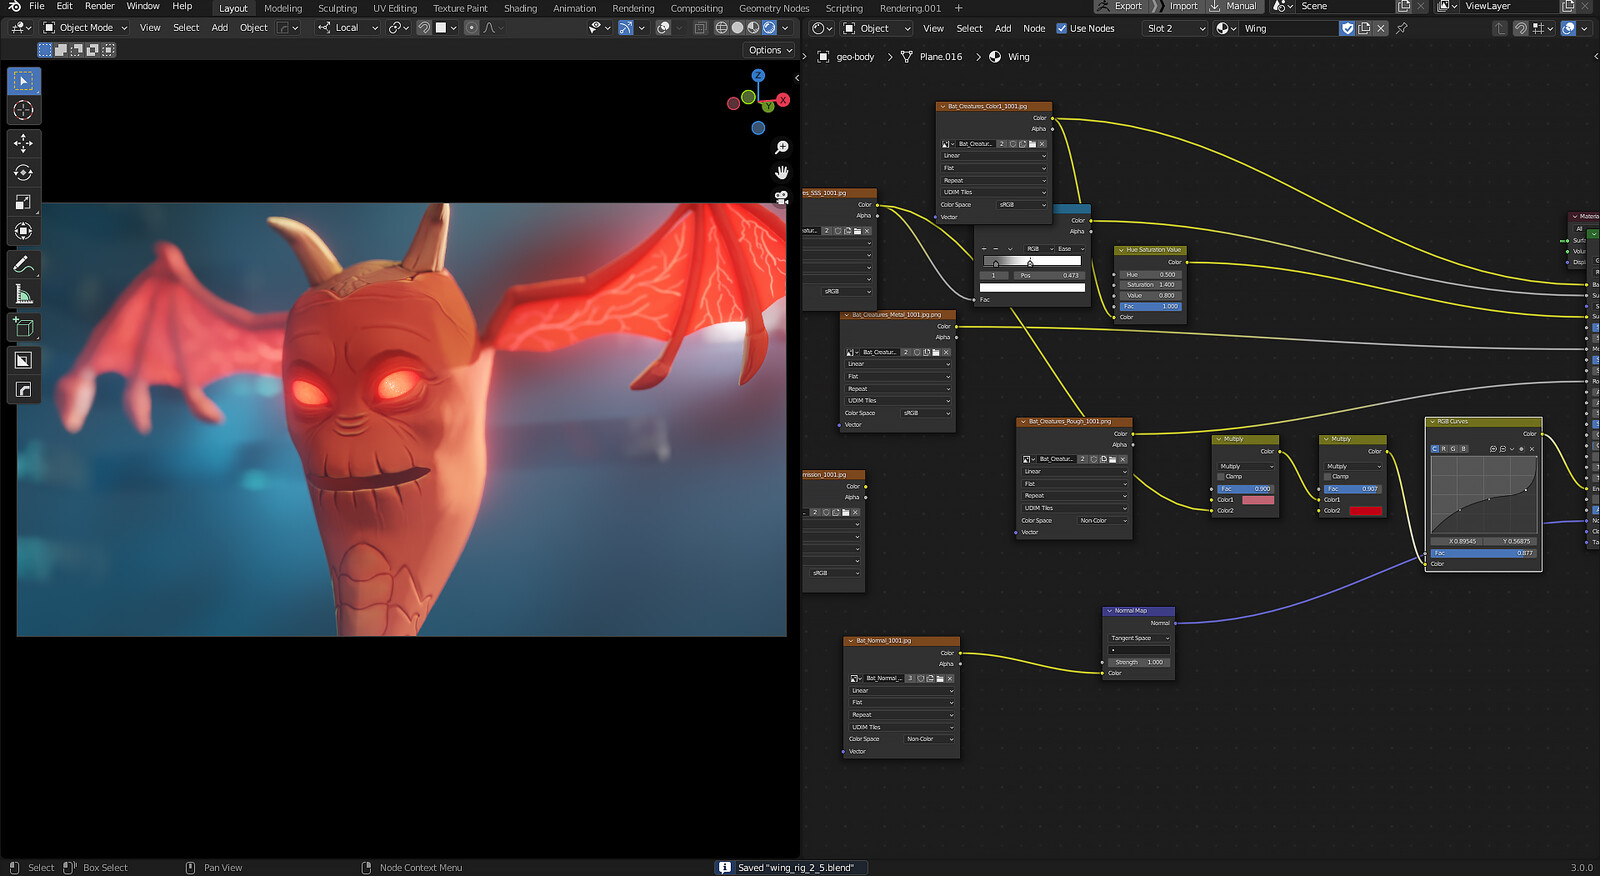Toggle fake user shield for Wing

[1348, 28]
